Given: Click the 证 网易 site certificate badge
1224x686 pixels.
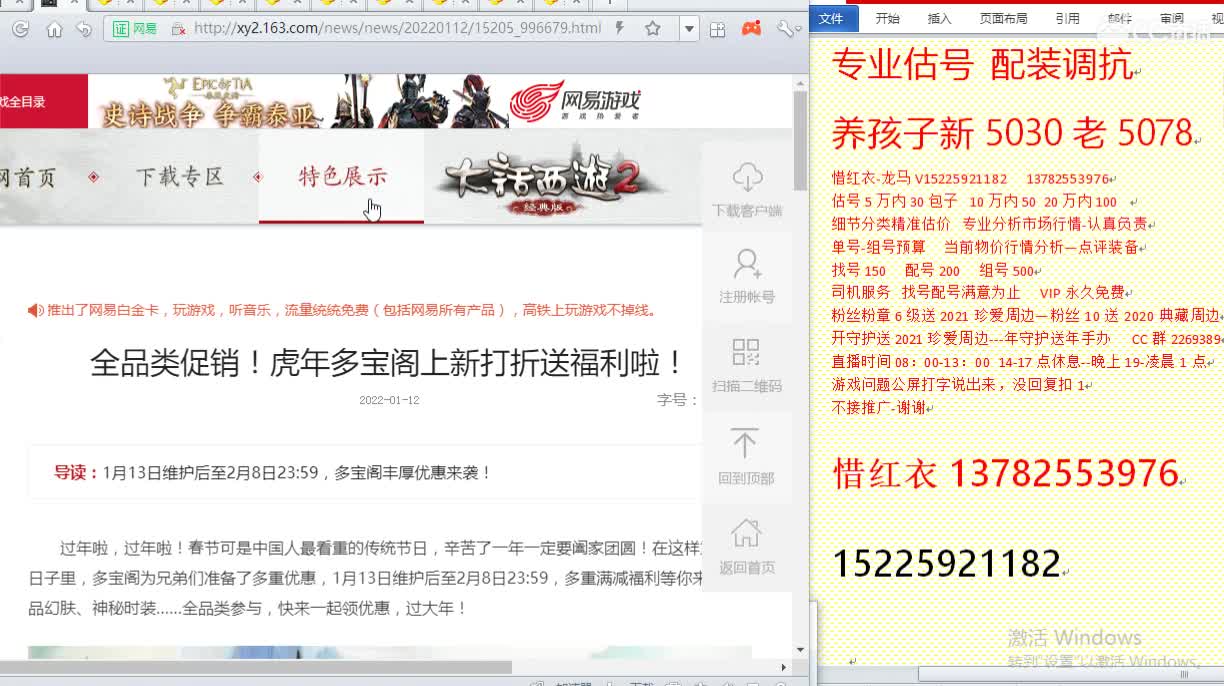Looking at the screenshot, I should [x=135, y=29].
